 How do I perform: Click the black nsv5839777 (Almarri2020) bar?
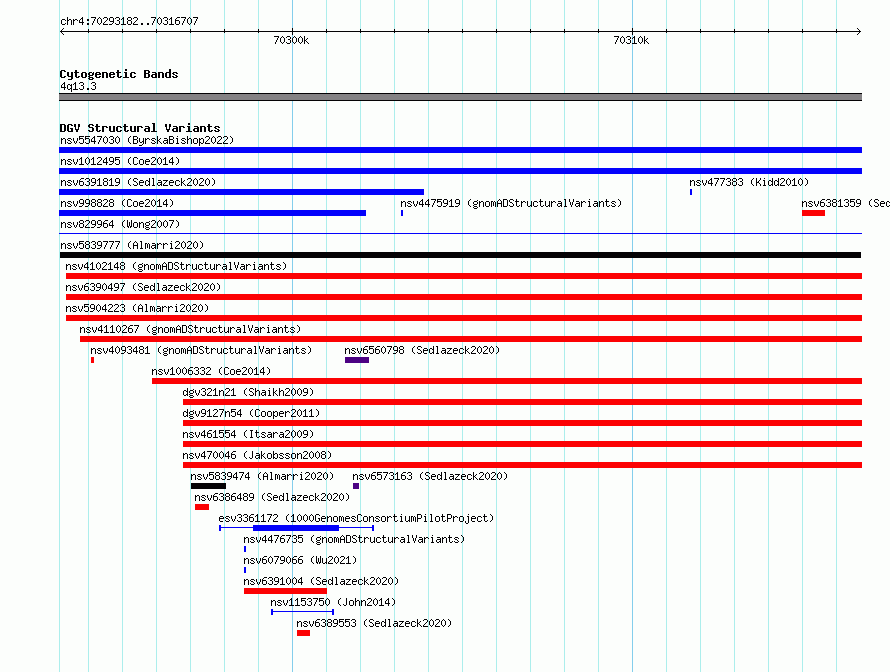tap(460, 255)
